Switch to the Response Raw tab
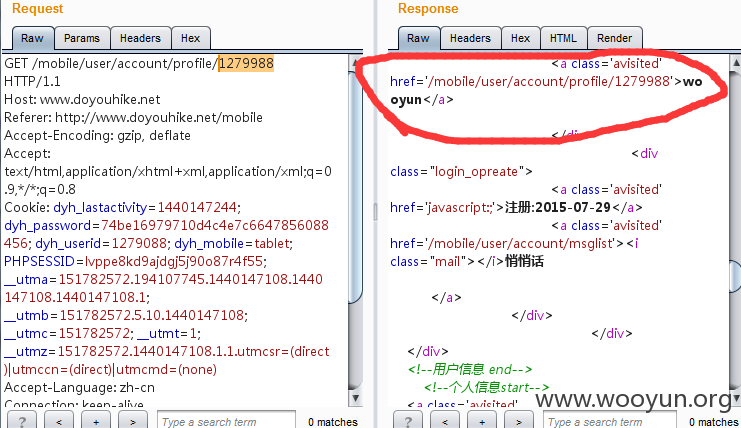This screenshot has width=741, height=428. [x=418, y=38]
